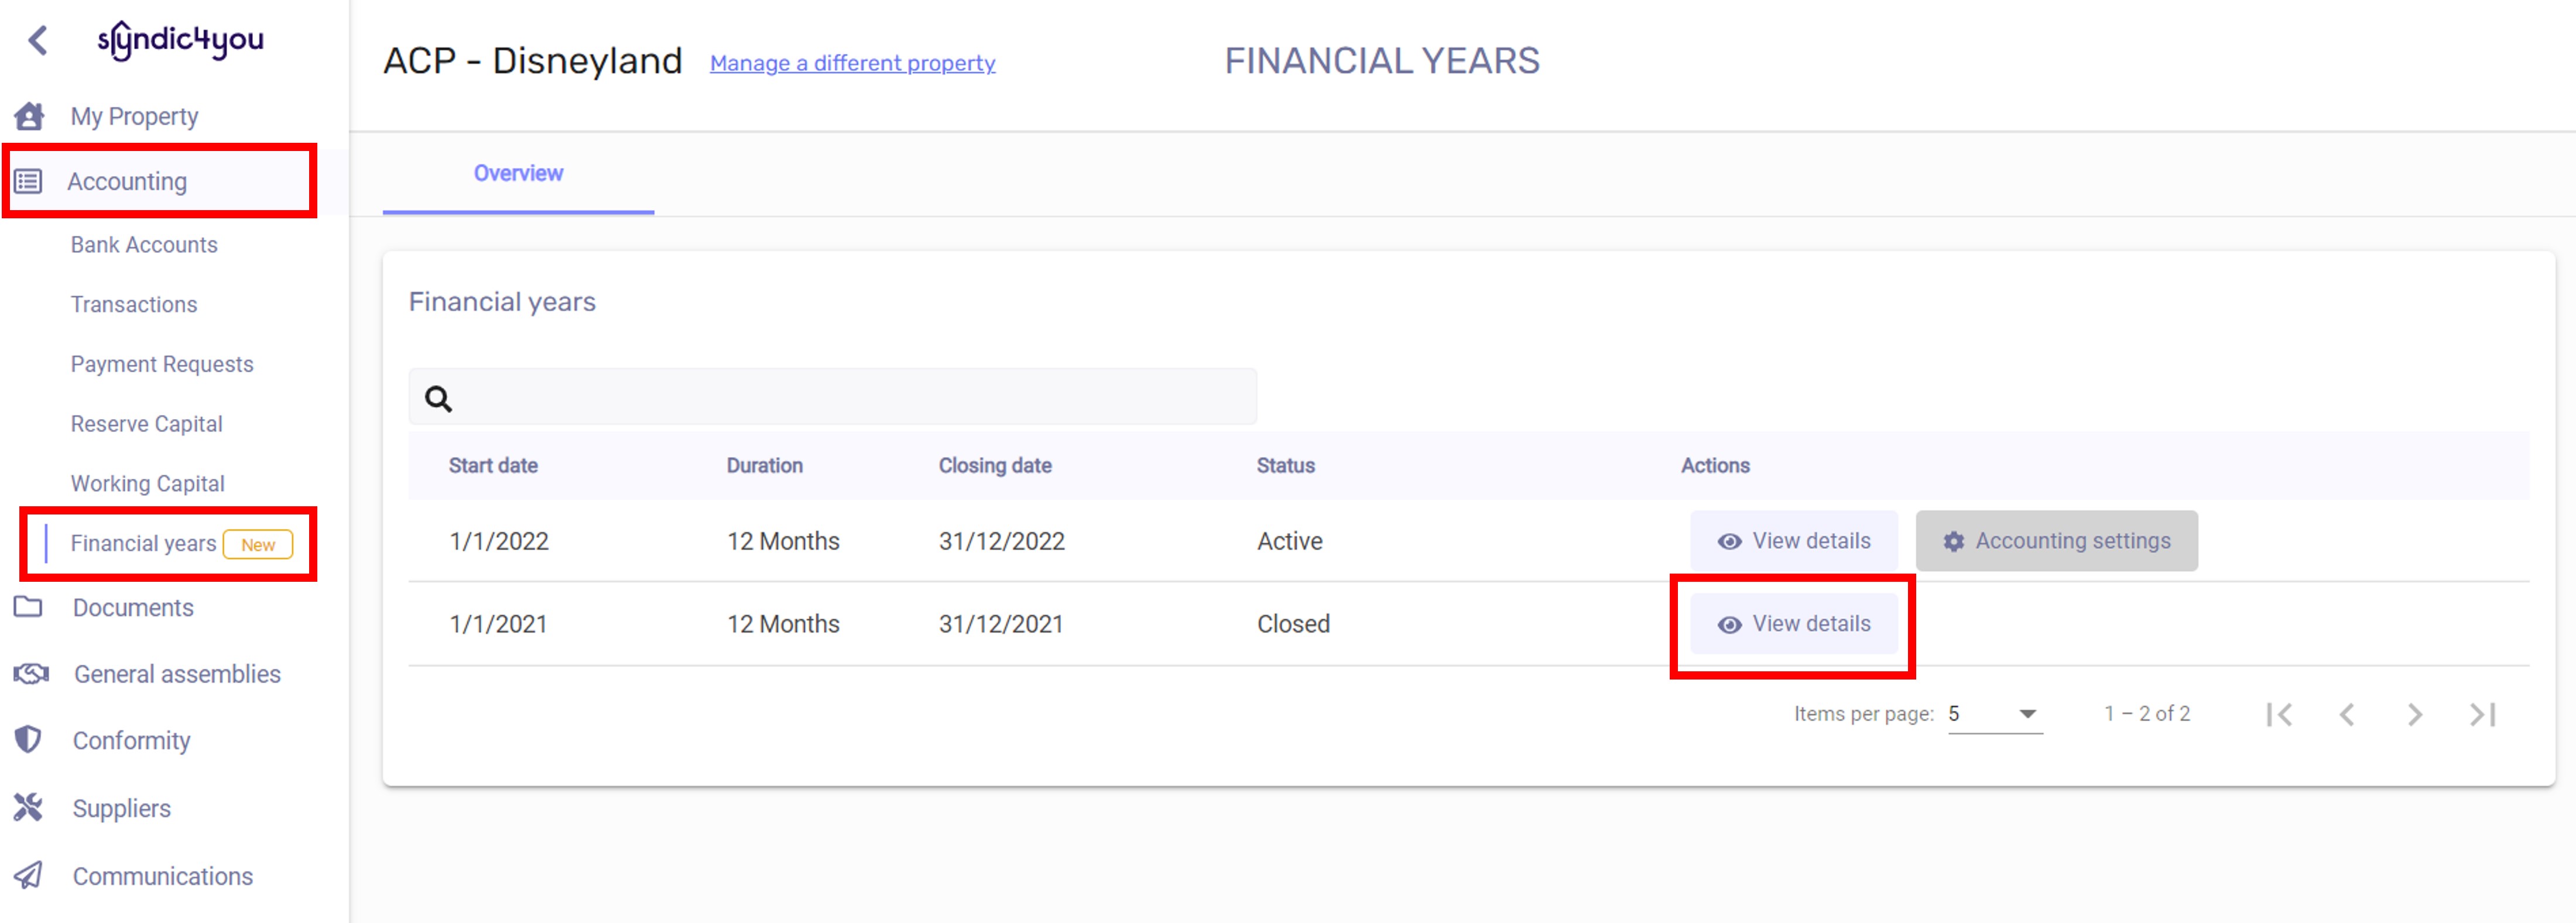Click the 1 – 2 of 2 range label

(x=2147, y=714)
